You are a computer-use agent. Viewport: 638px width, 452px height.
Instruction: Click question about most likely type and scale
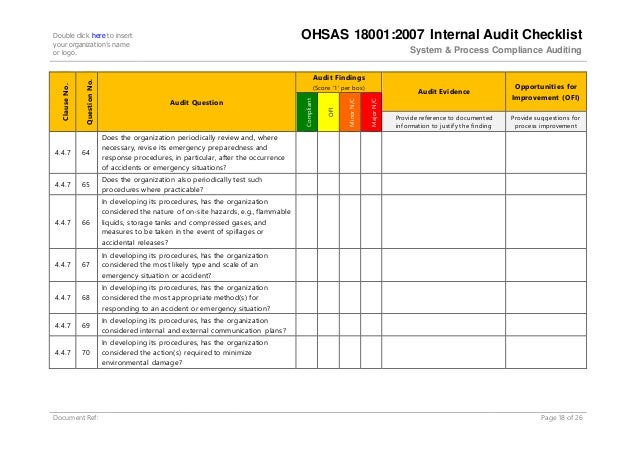[x=185, y=265]
